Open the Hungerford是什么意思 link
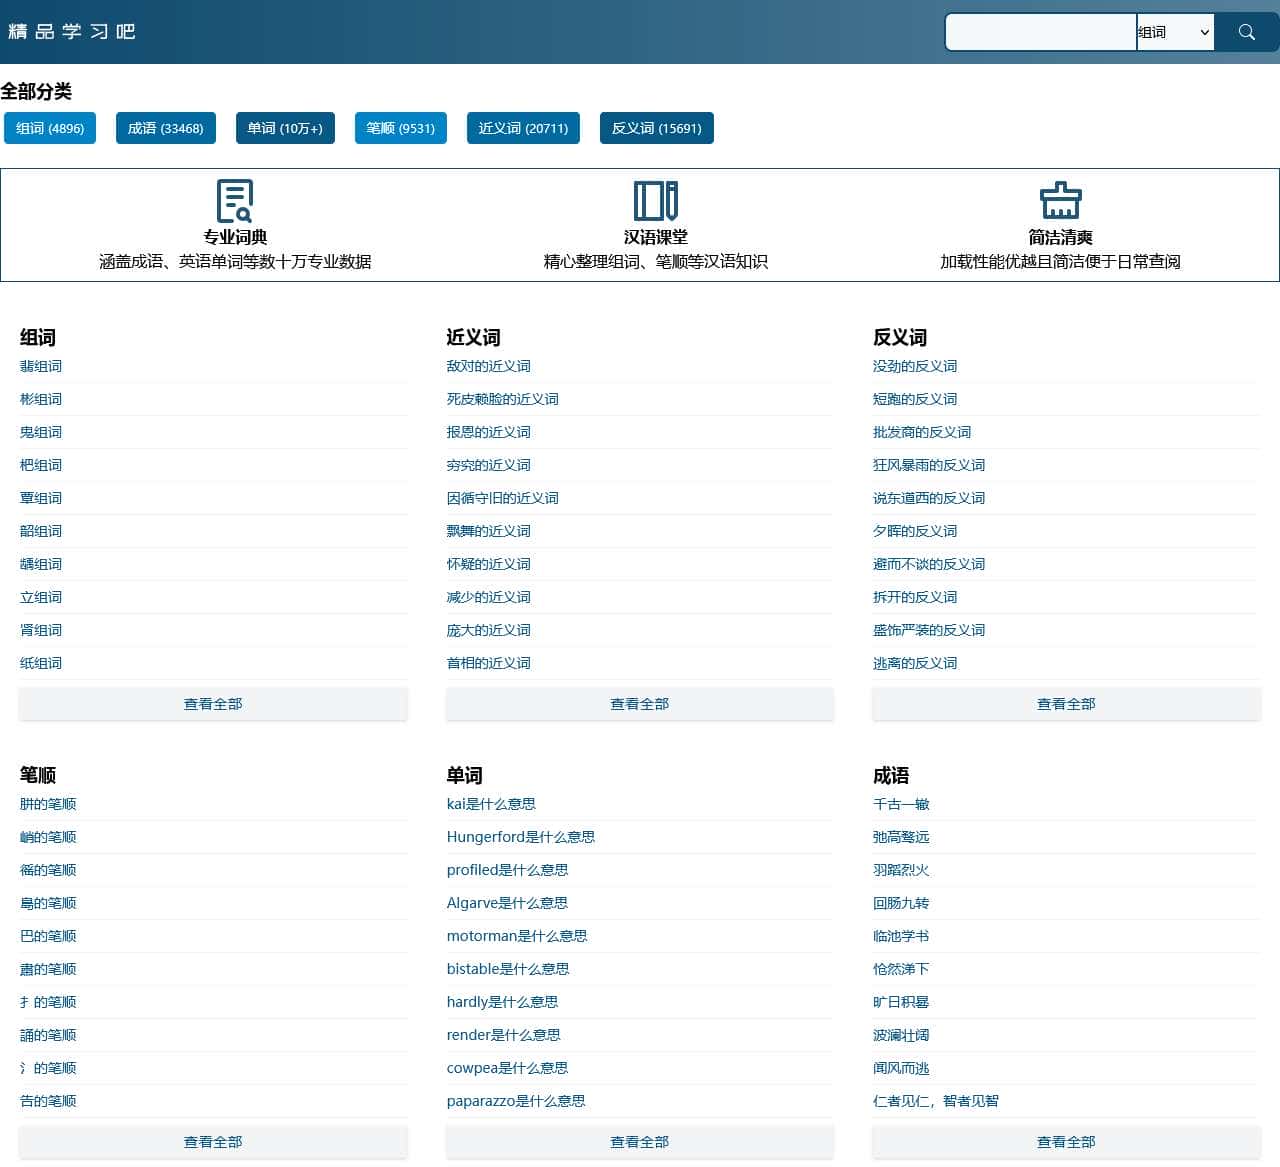The image size is (1280, 1167). pos(521,837)
